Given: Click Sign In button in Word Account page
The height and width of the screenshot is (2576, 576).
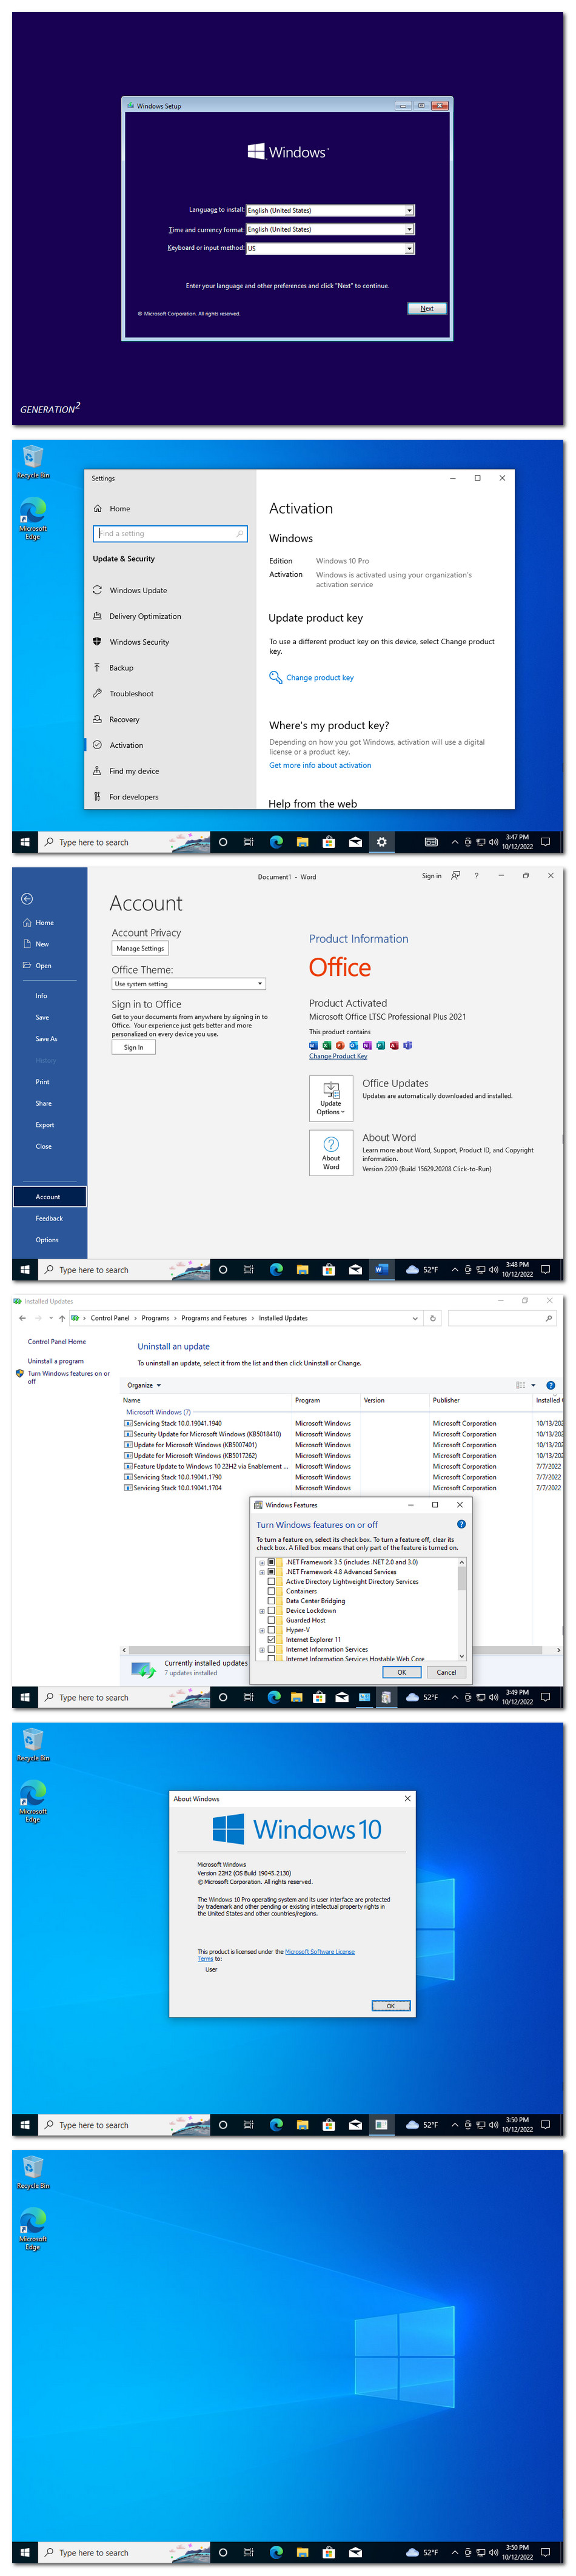Looking at the screenshot, I should (x=133, y=1047).
